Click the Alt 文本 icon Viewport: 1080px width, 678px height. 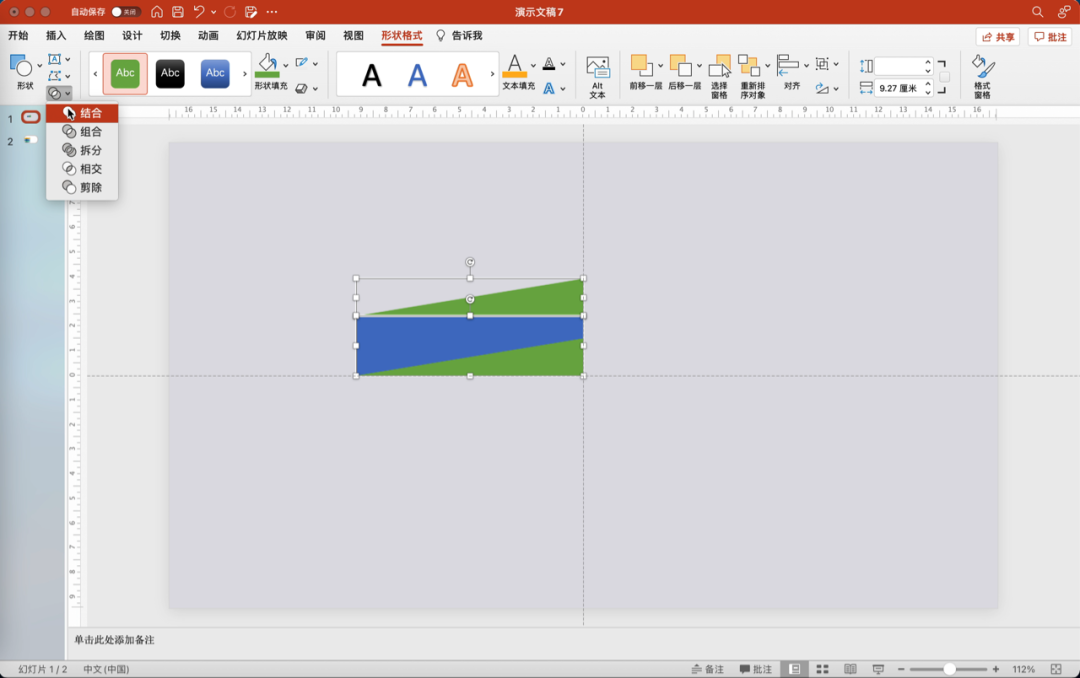click(597, 68)
